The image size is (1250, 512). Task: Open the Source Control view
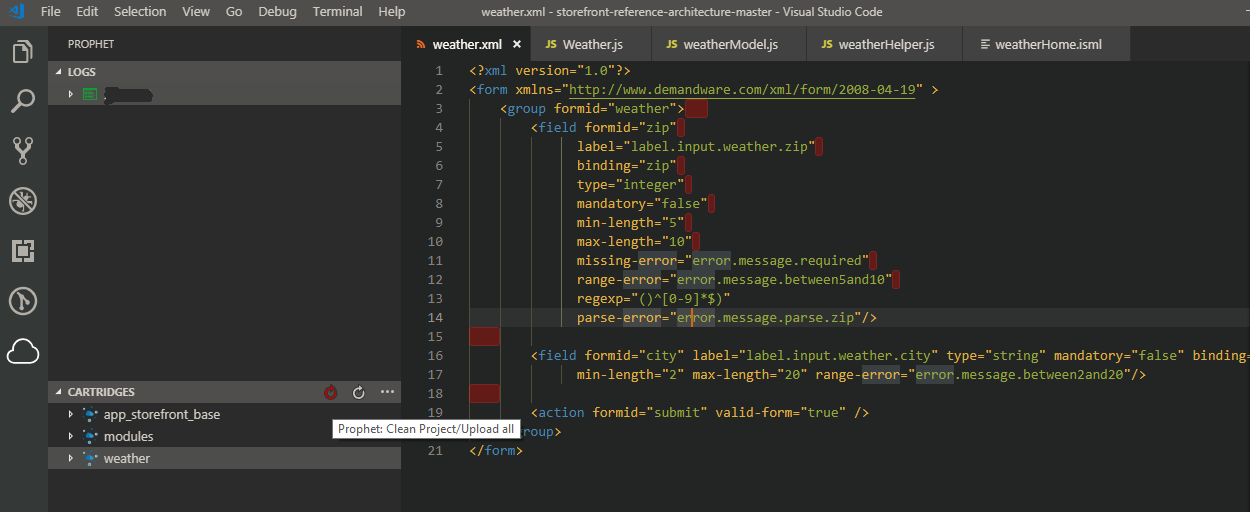[x=23, y=151]
